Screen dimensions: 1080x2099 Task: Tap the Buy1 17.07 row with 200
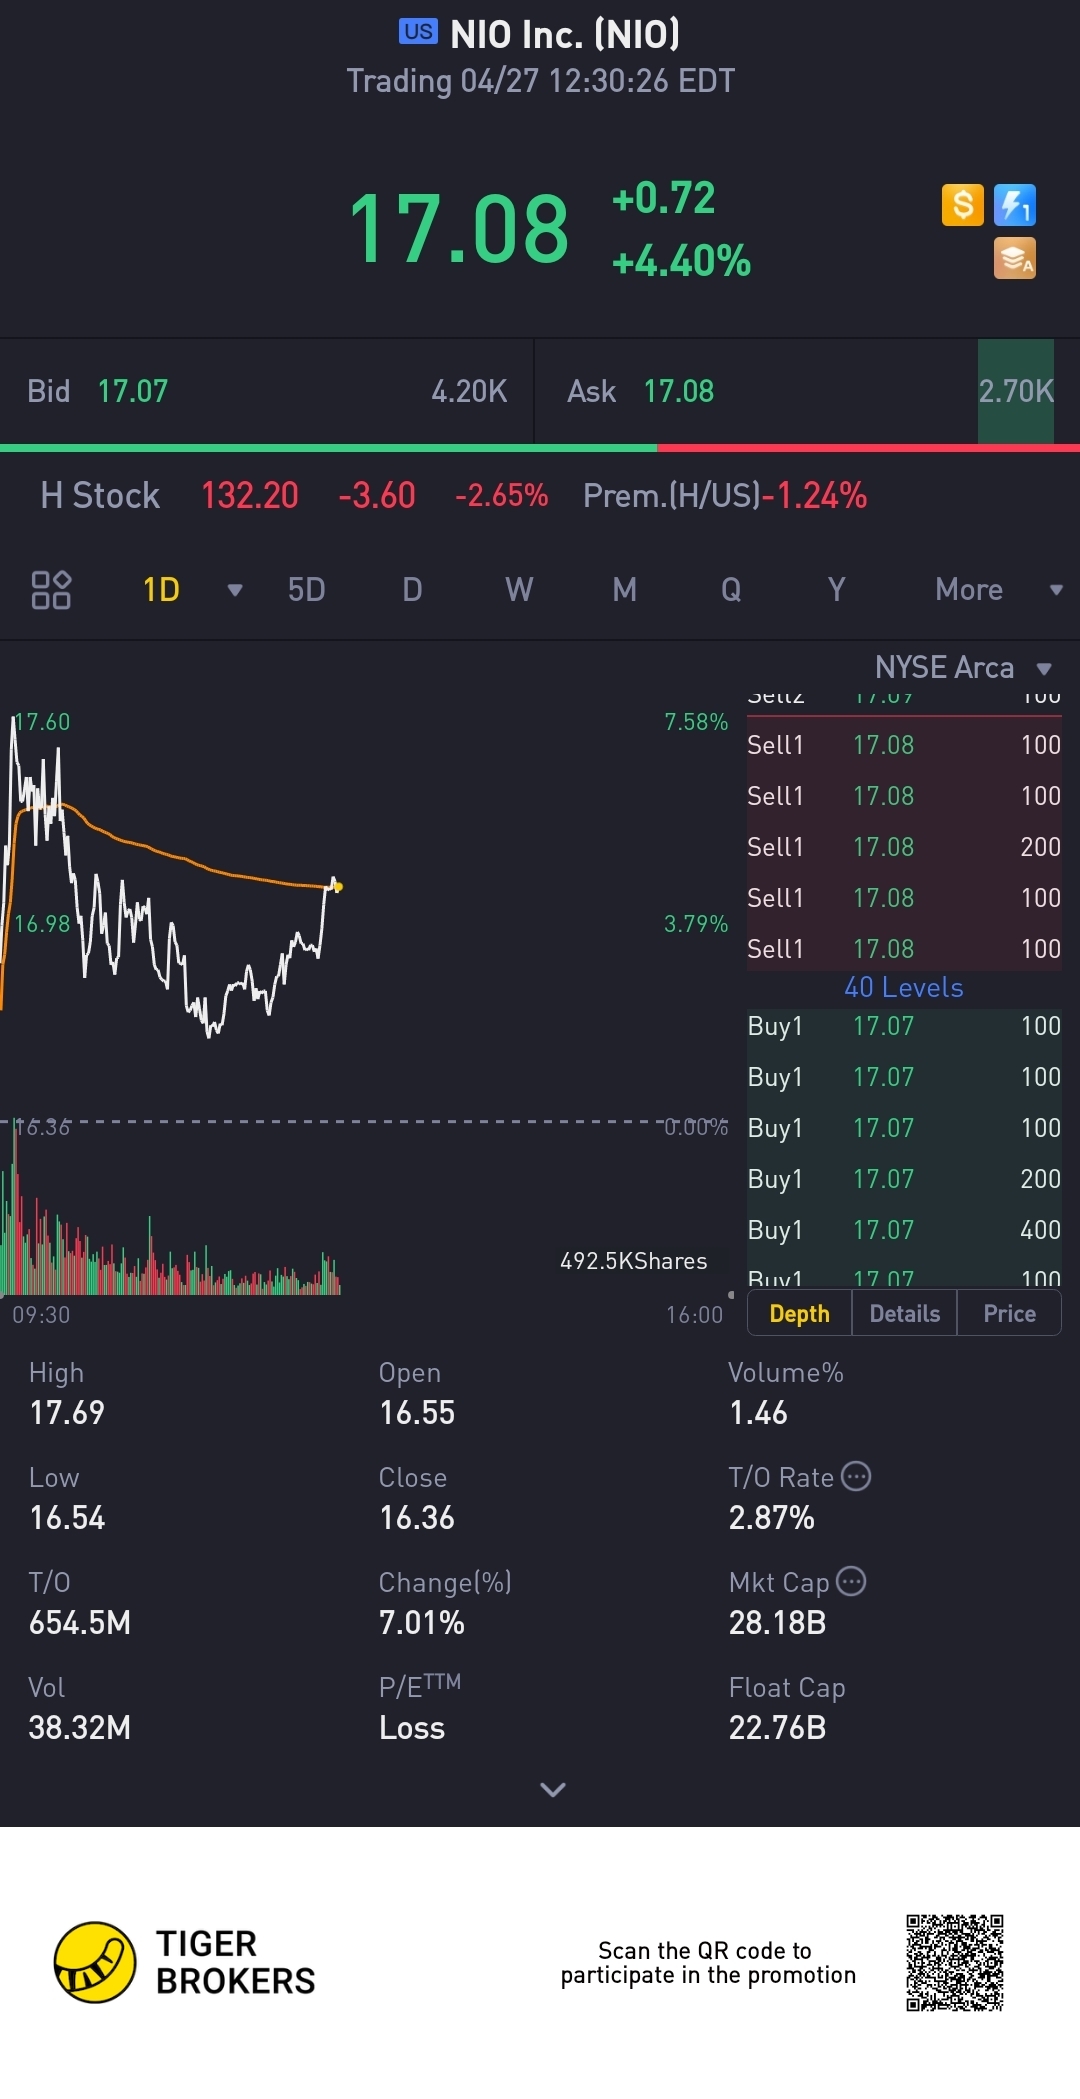(x=904, y=1179)
